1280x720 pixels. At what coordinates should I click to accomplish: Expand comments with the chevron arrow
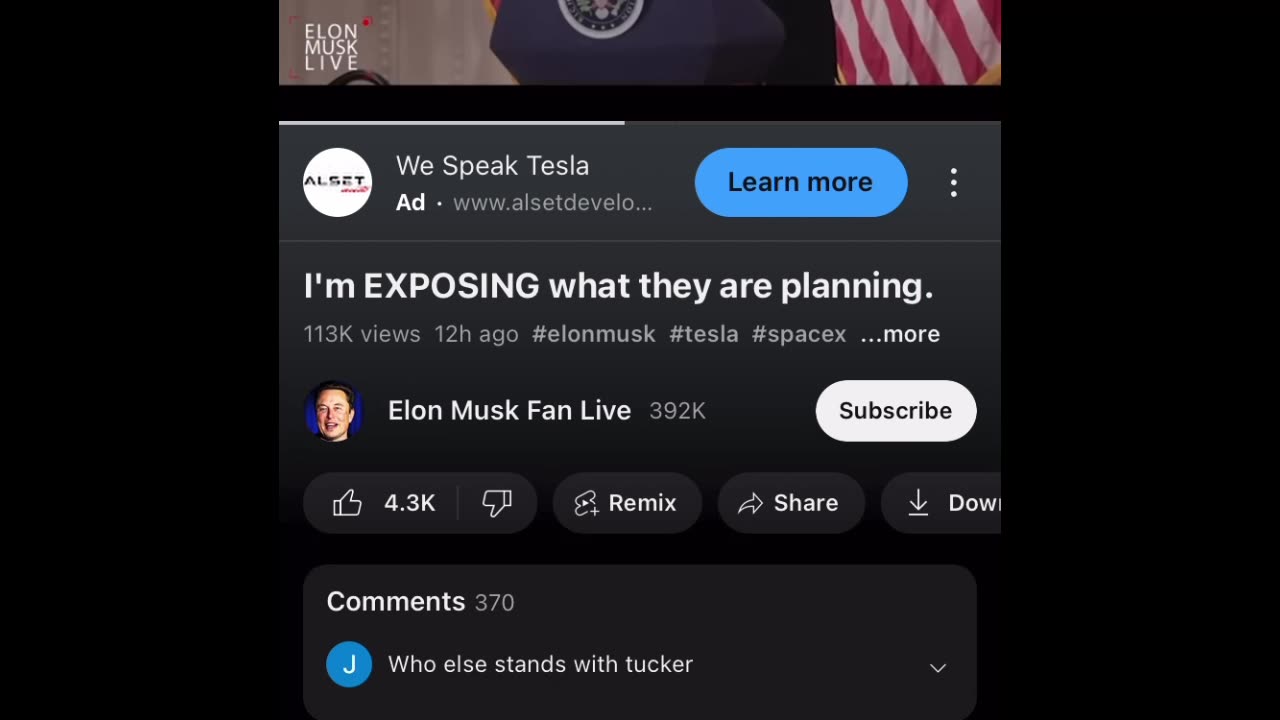coord(938,667)
